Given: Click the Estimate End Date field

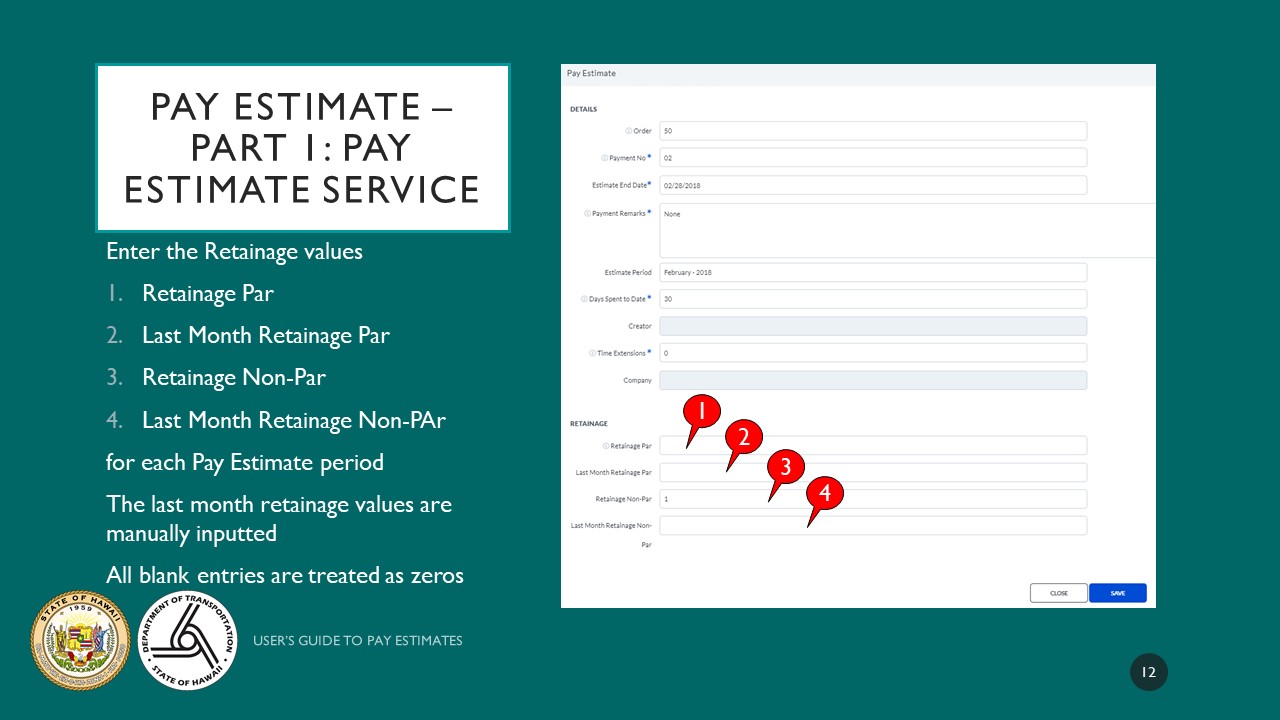Looking at the screenshot, I should click(873, 185).
